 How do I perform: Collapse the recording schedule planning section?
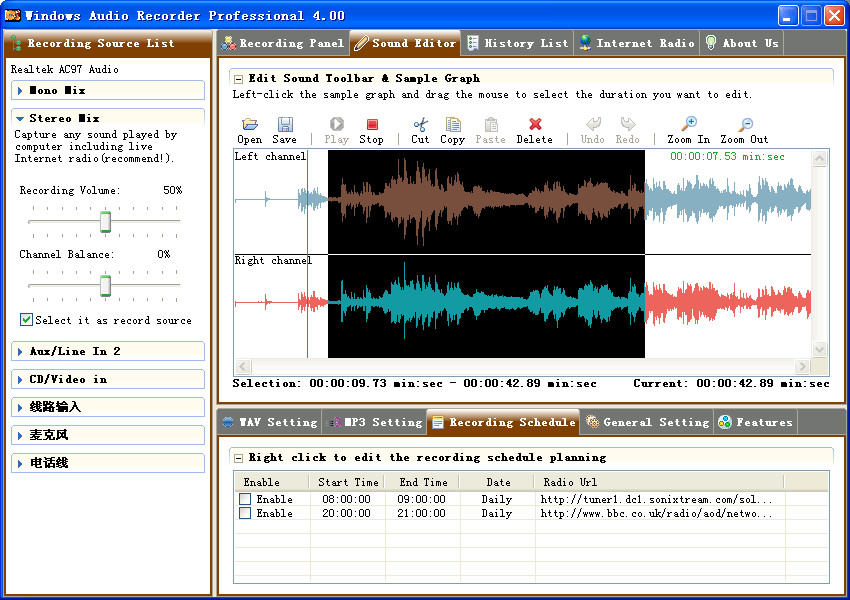238,459
